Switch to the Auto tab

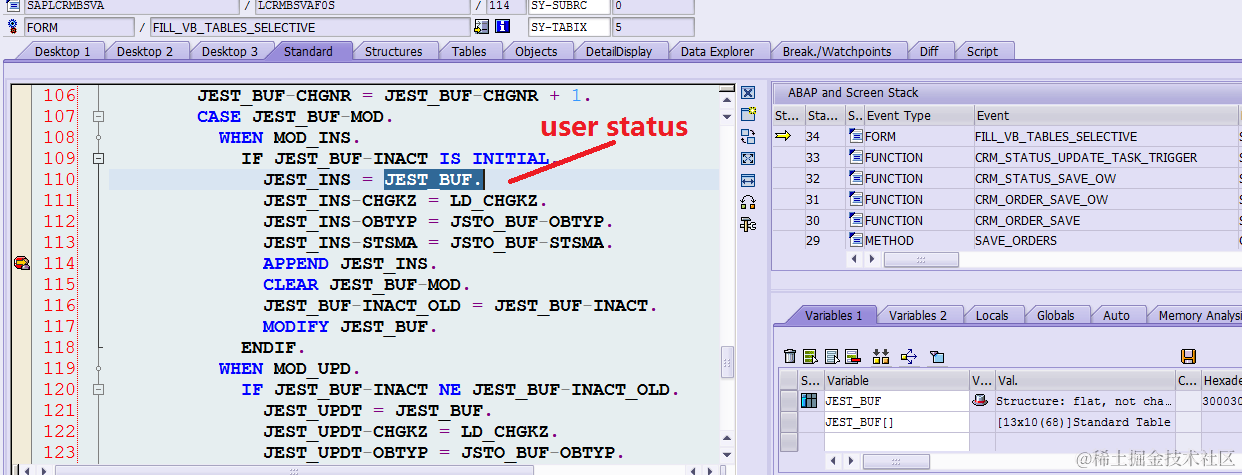[x=1116, y=315]
